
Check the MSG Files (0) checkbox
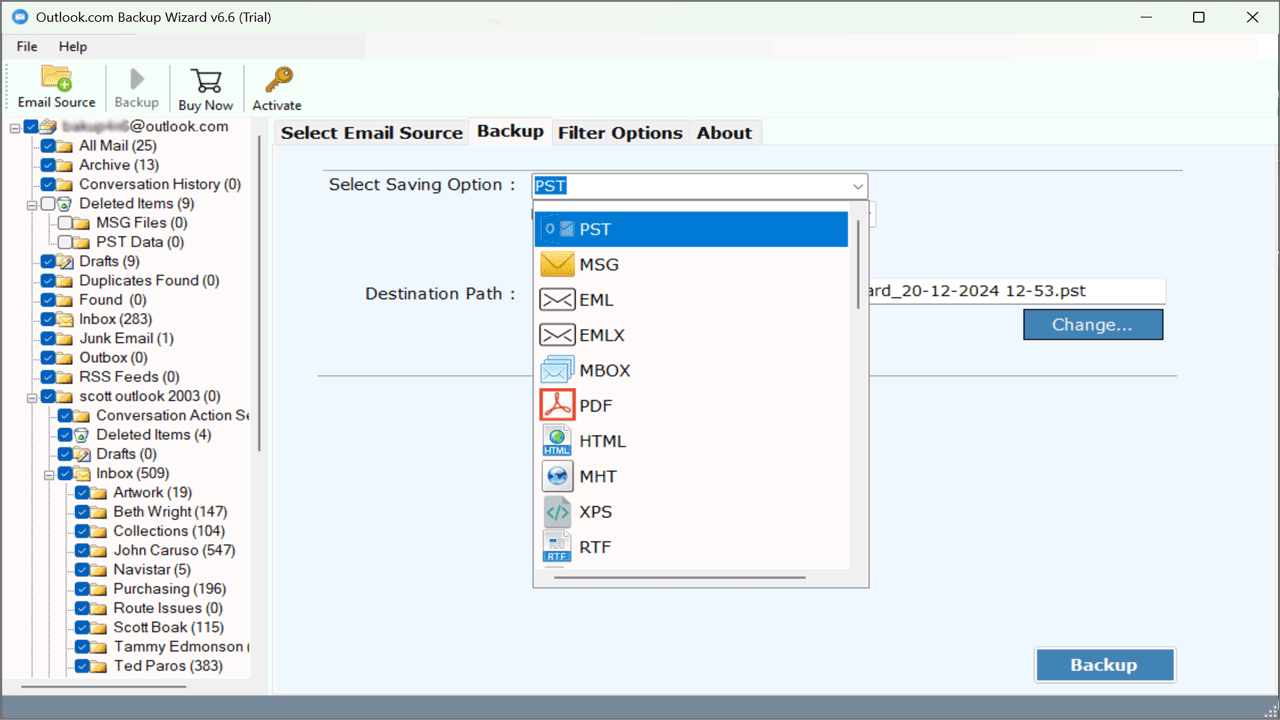tap(65, 223)
